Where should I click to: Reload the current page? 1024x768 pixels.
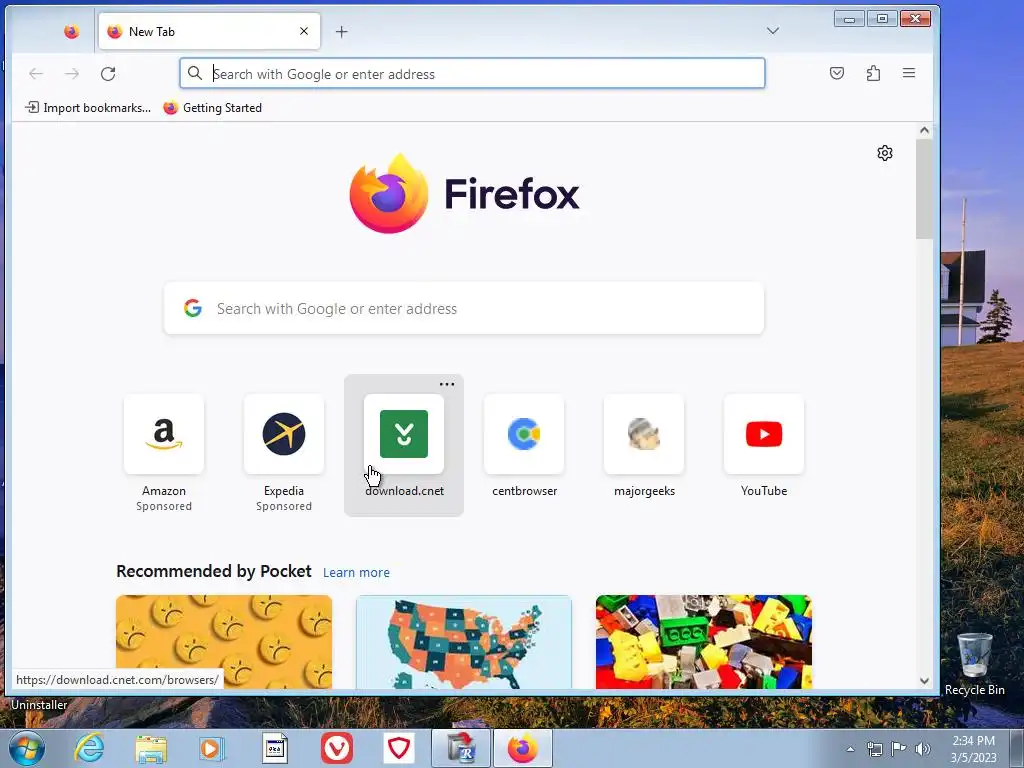click(108, 74)
